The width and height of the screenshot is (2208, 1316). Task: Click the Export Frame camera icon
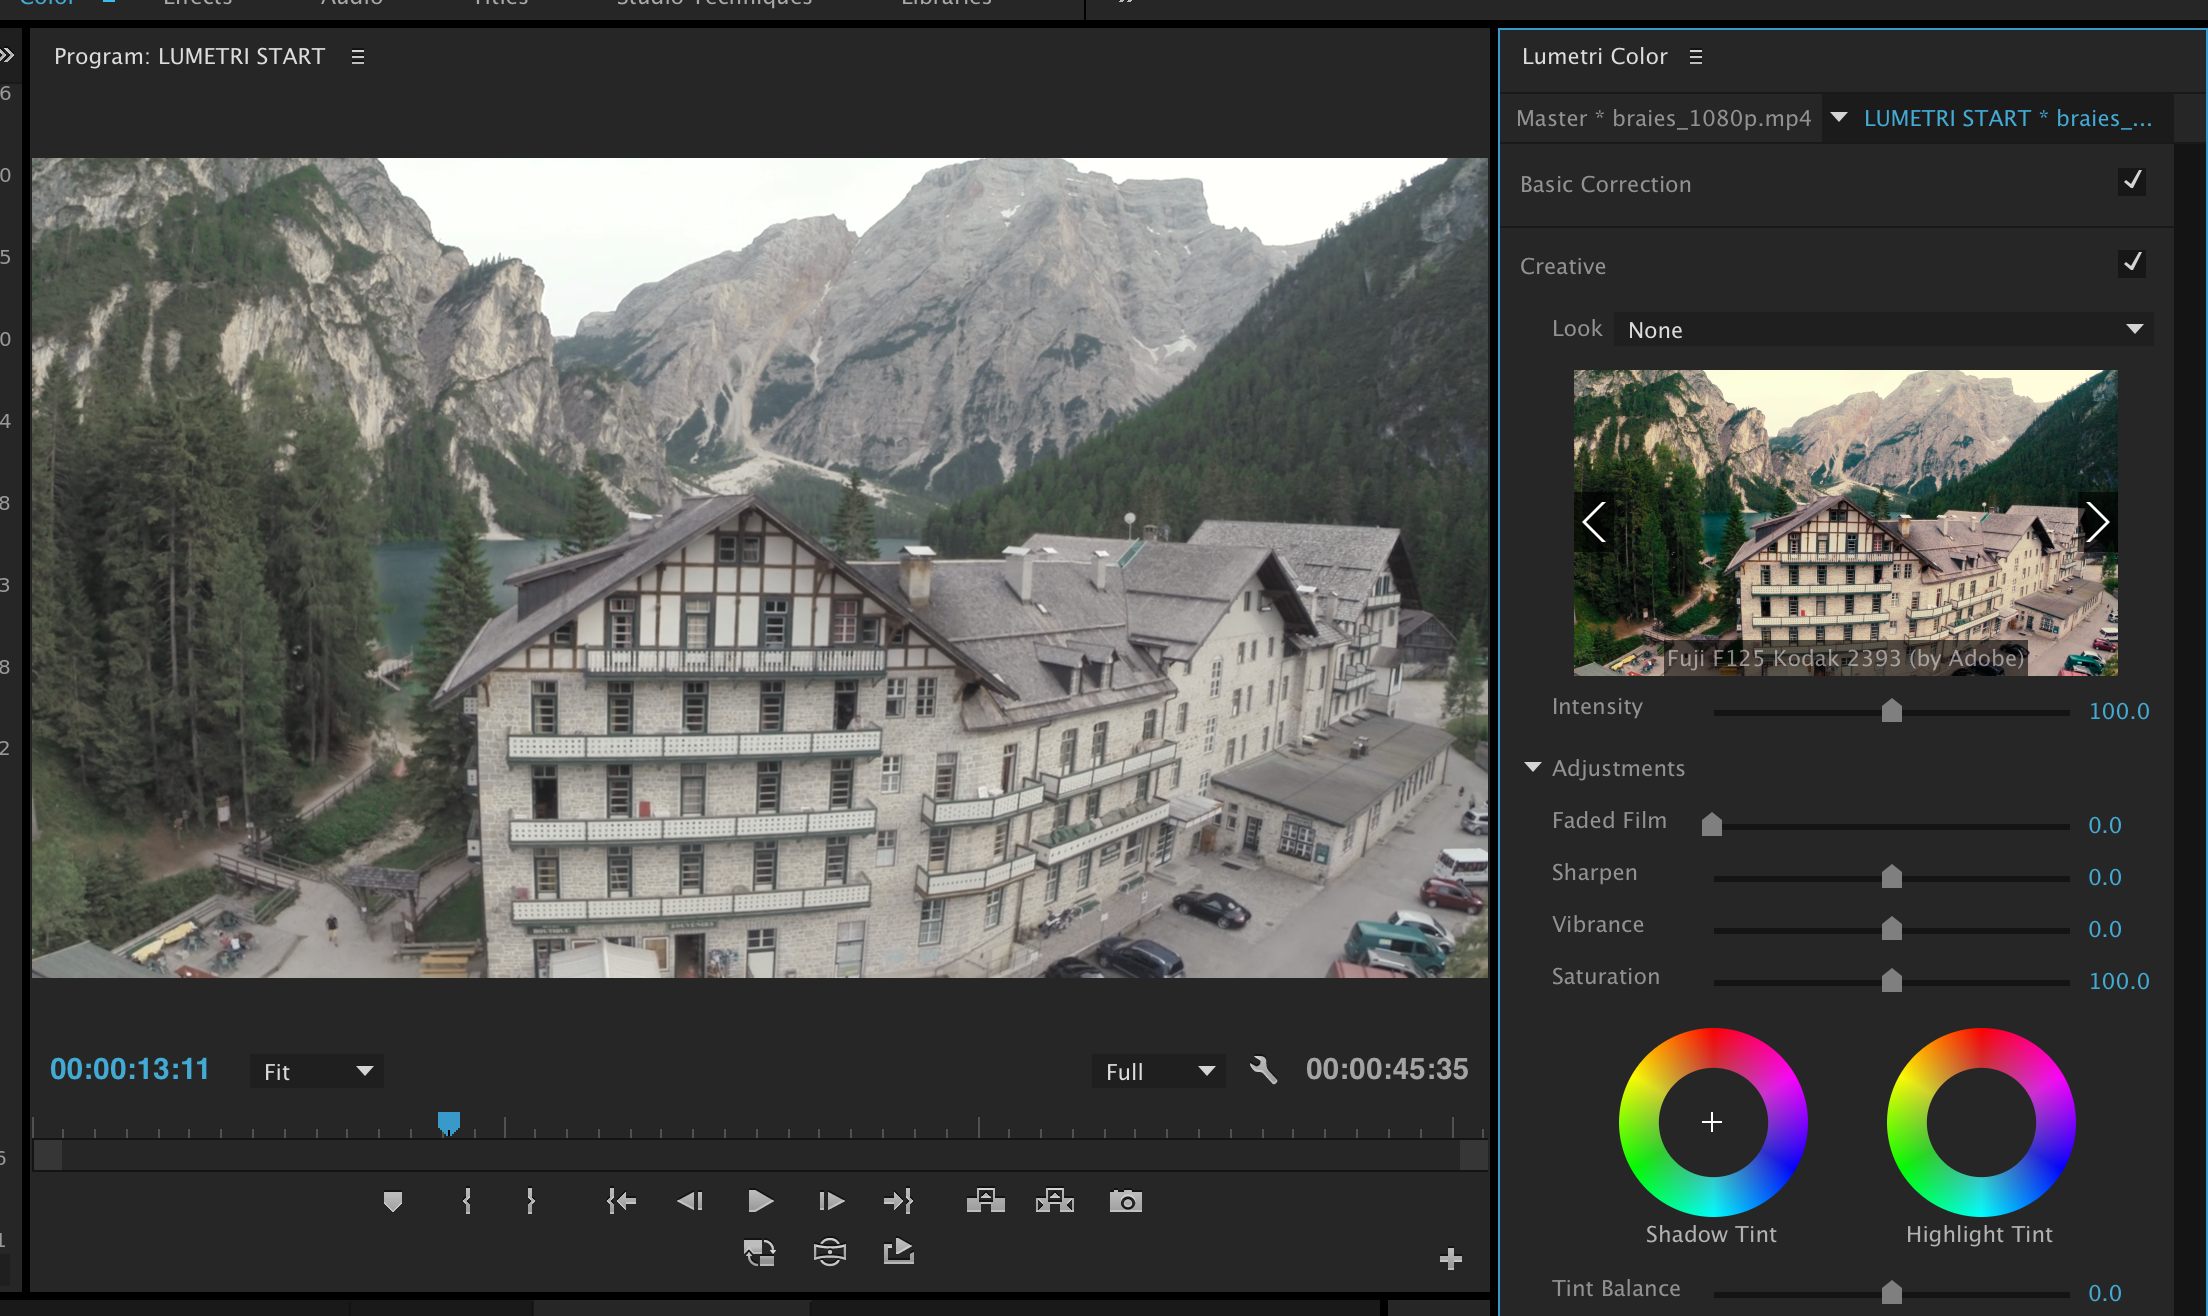coord(1126,1201)
